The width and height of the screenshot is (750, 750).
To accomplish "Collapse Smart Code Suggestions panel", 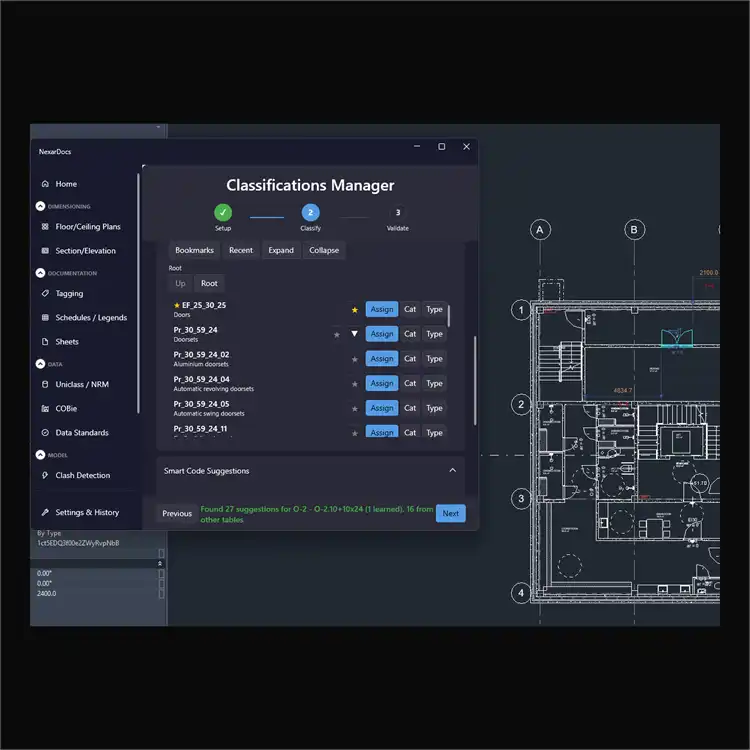I will [452, 471].
